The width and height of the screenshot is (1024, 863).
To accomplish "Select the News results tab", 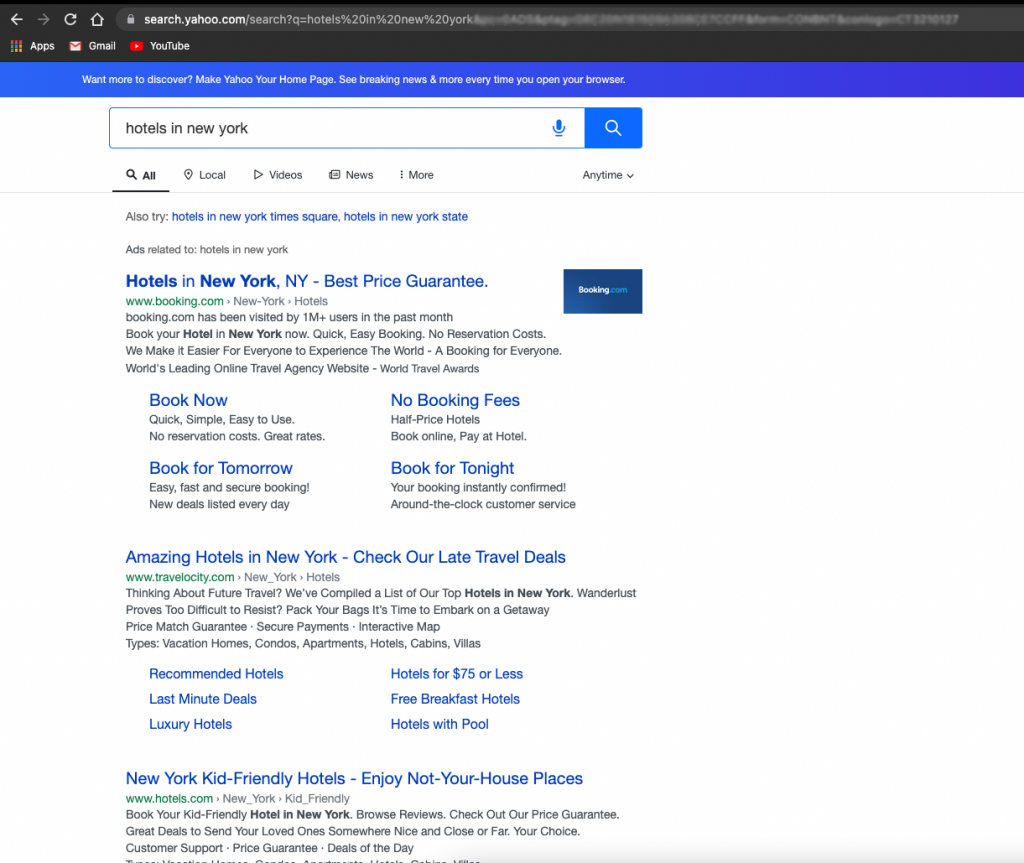I will 351,175.
